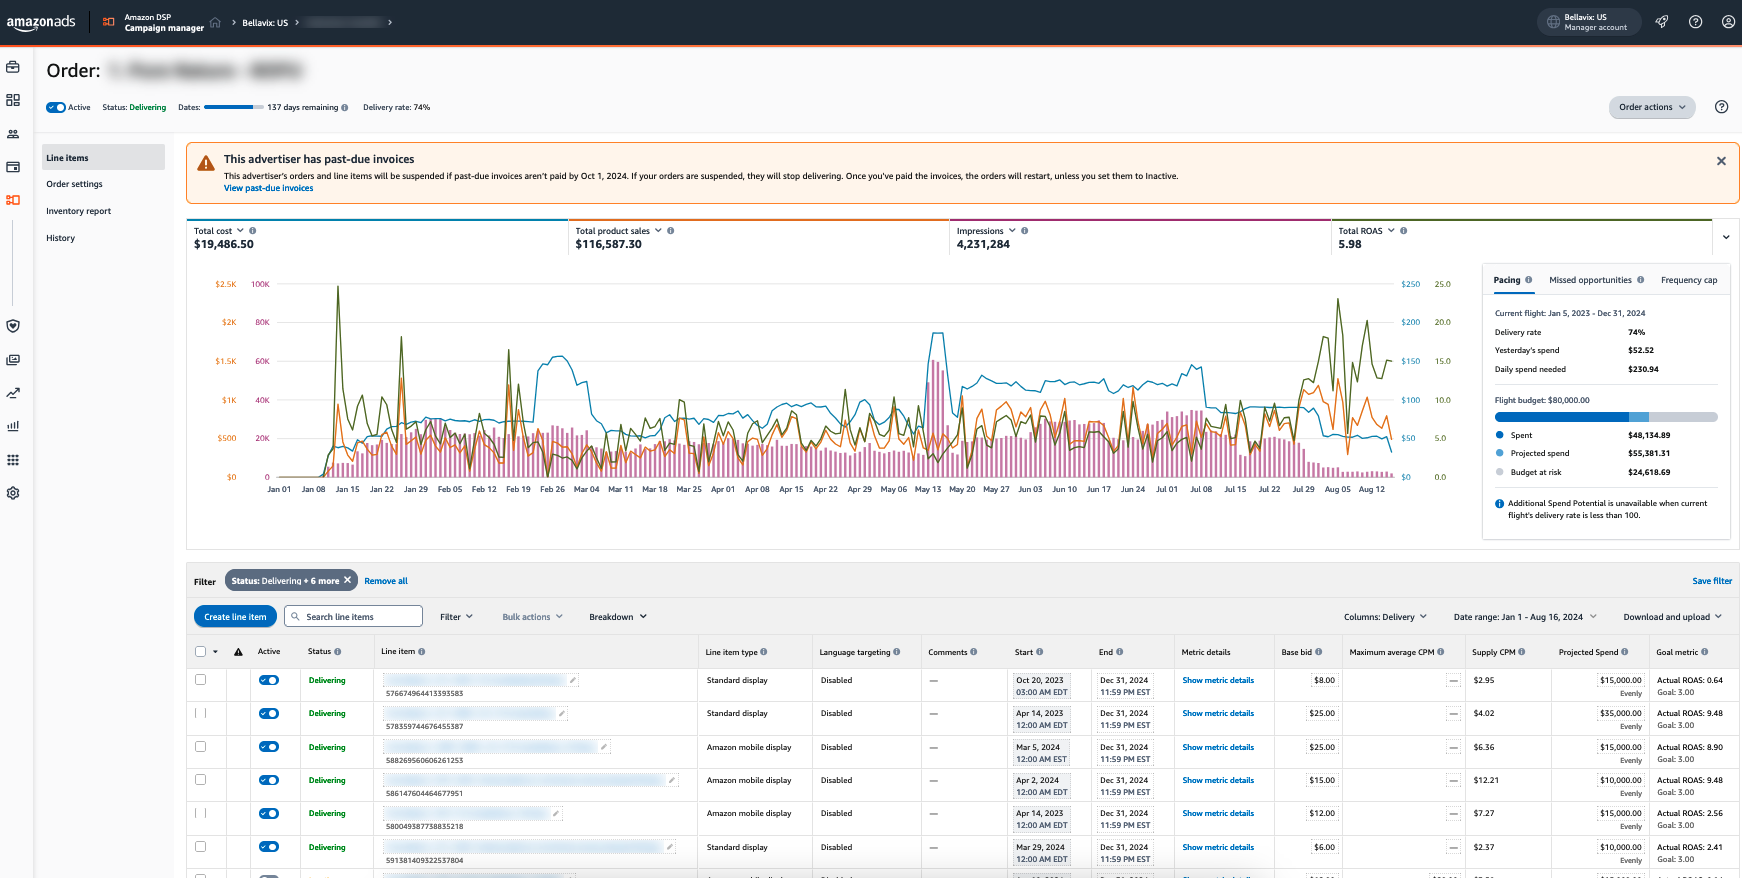Open the help question mark in header
This screenshot has width=1742, height=878.
pos(1696,22)
